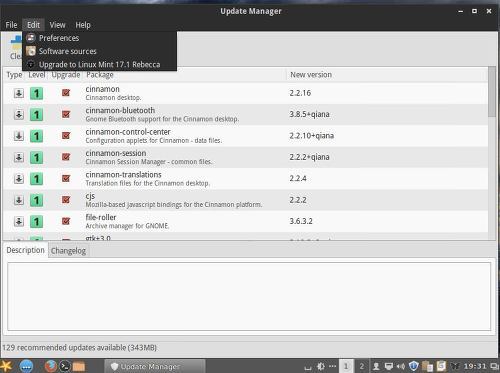Uncheck upgrade checkbox for cinnamon
500x373 pixels.
66,93
